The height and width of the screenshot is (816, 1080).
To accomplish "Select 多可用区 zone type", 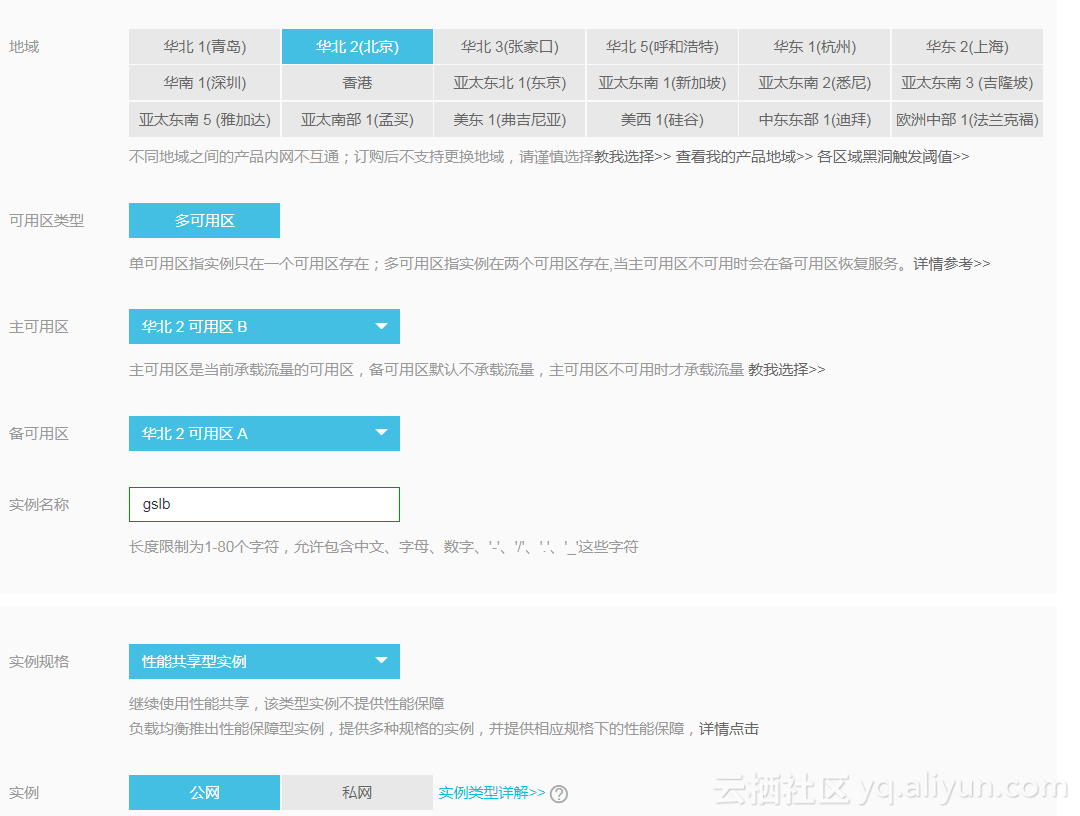I will [x=205, y=220].
